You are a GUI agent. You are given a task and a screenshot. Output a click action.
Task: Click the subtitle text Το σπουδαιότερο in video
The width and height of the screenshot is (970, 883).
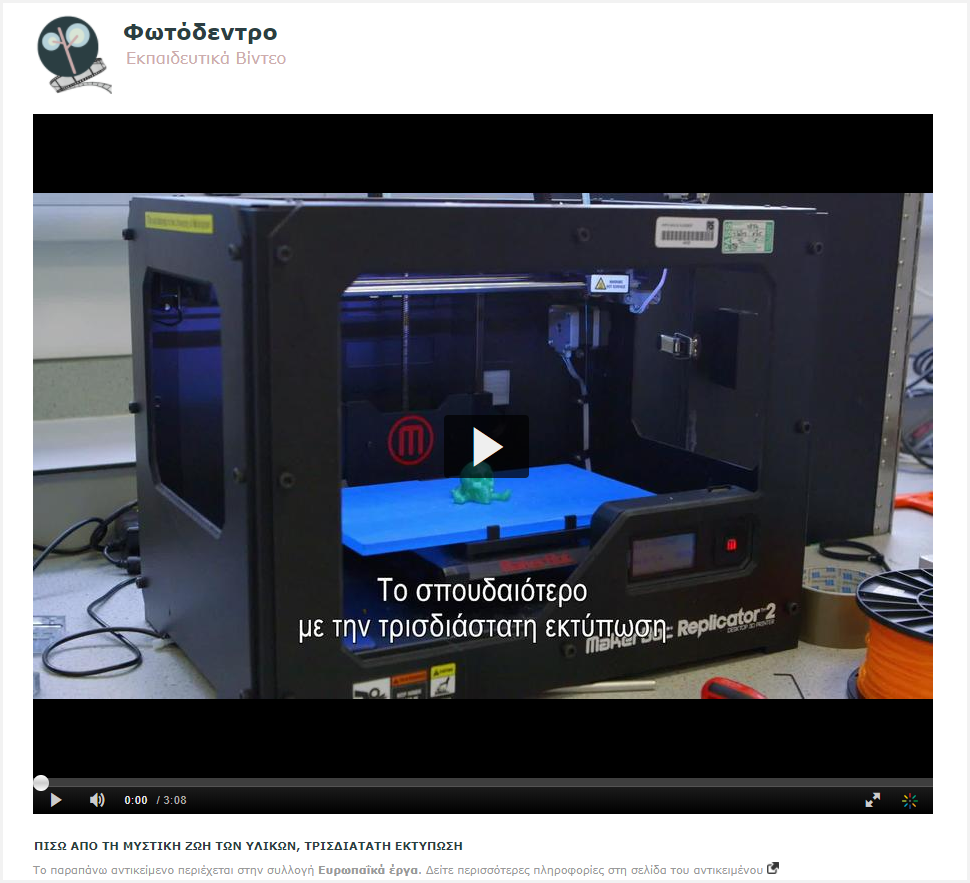[482, 590]
